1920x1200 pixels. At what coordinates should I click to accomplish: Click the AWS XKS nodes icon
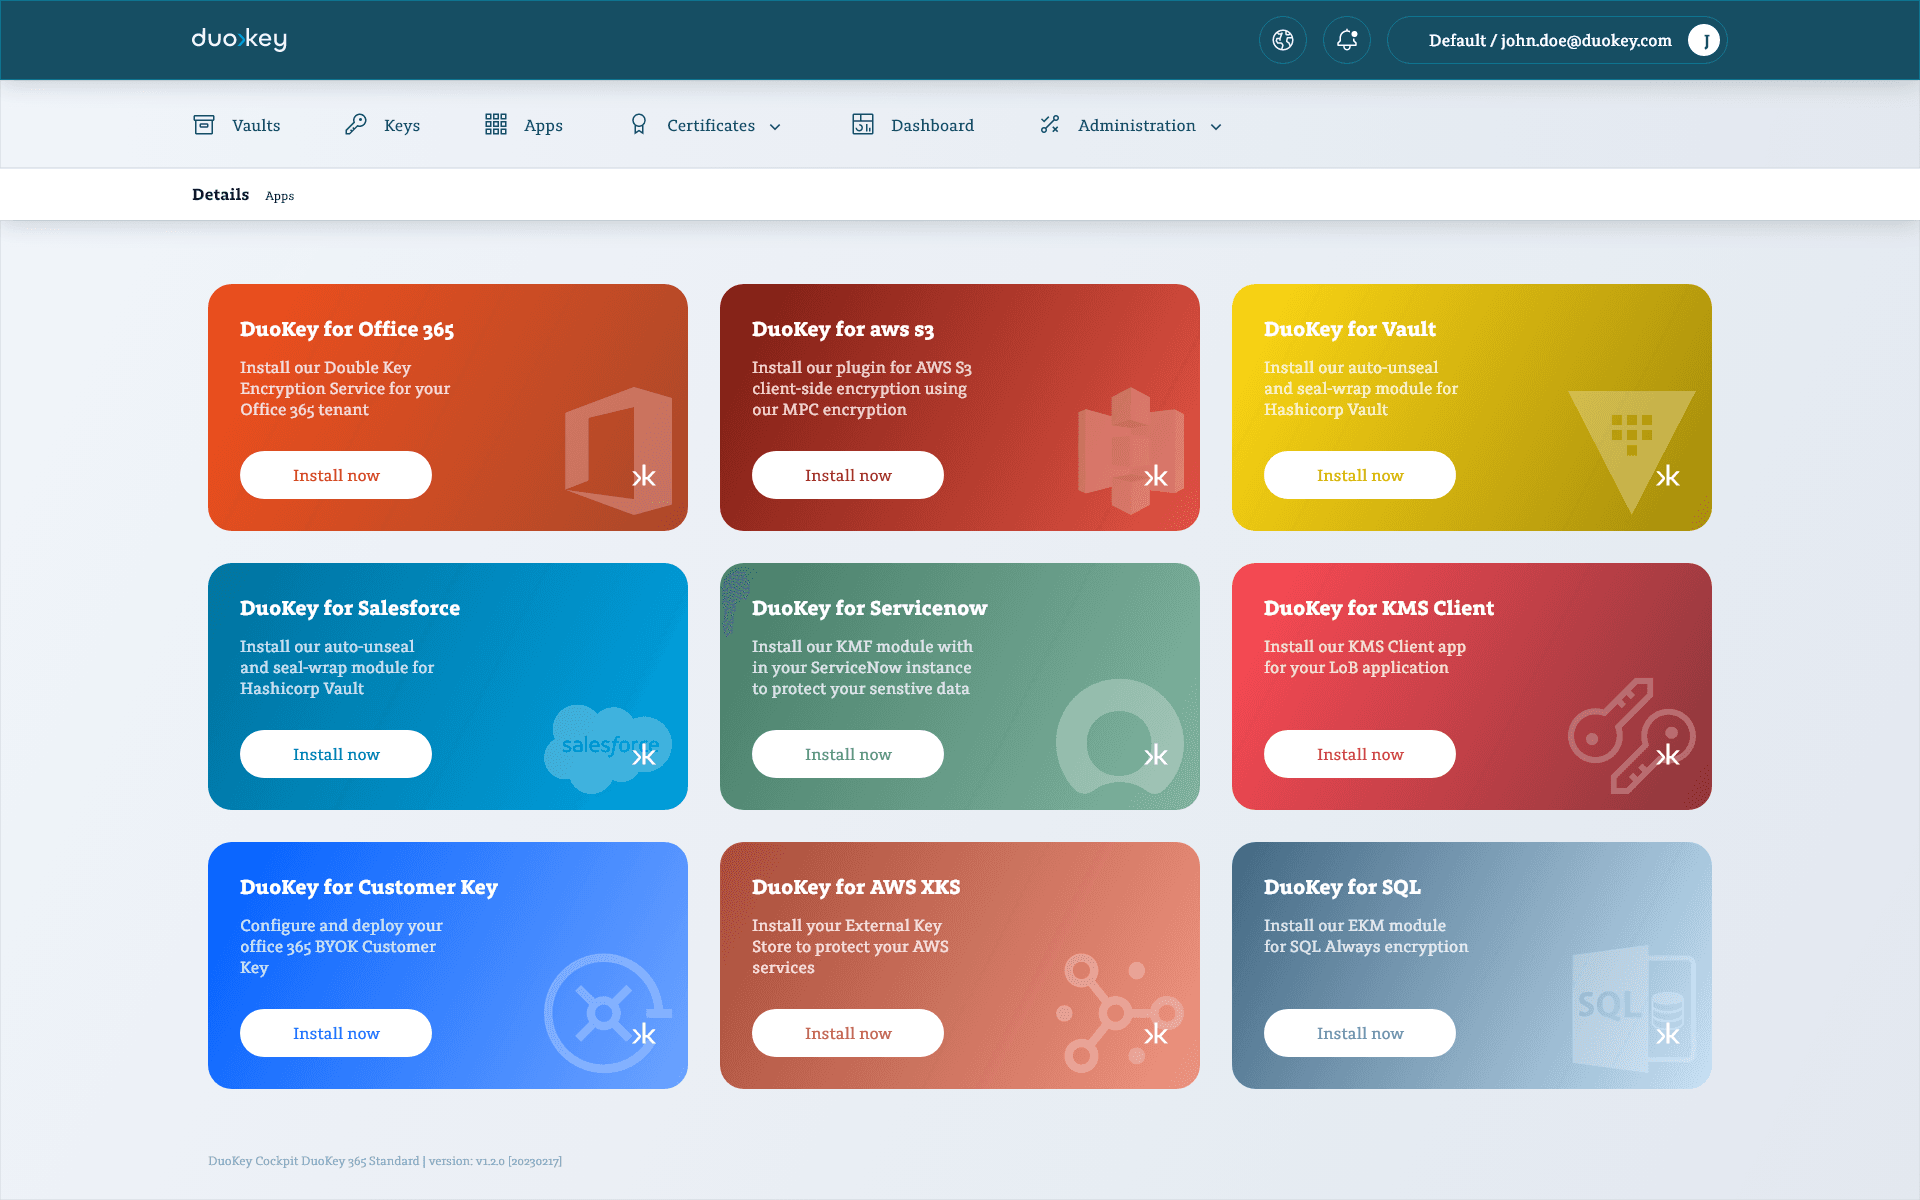click(1120, 1013)
